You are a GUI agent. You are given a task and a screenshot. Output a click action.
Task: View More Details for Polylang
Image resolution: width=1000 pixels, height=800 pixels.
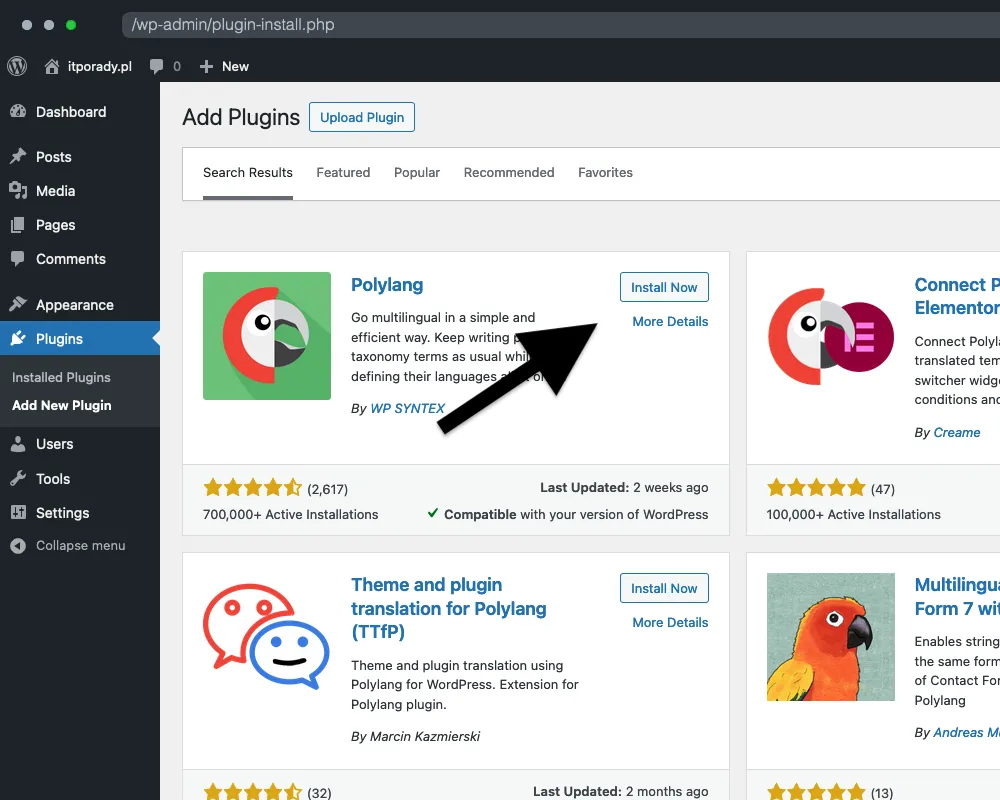click(x=670, y=322)
